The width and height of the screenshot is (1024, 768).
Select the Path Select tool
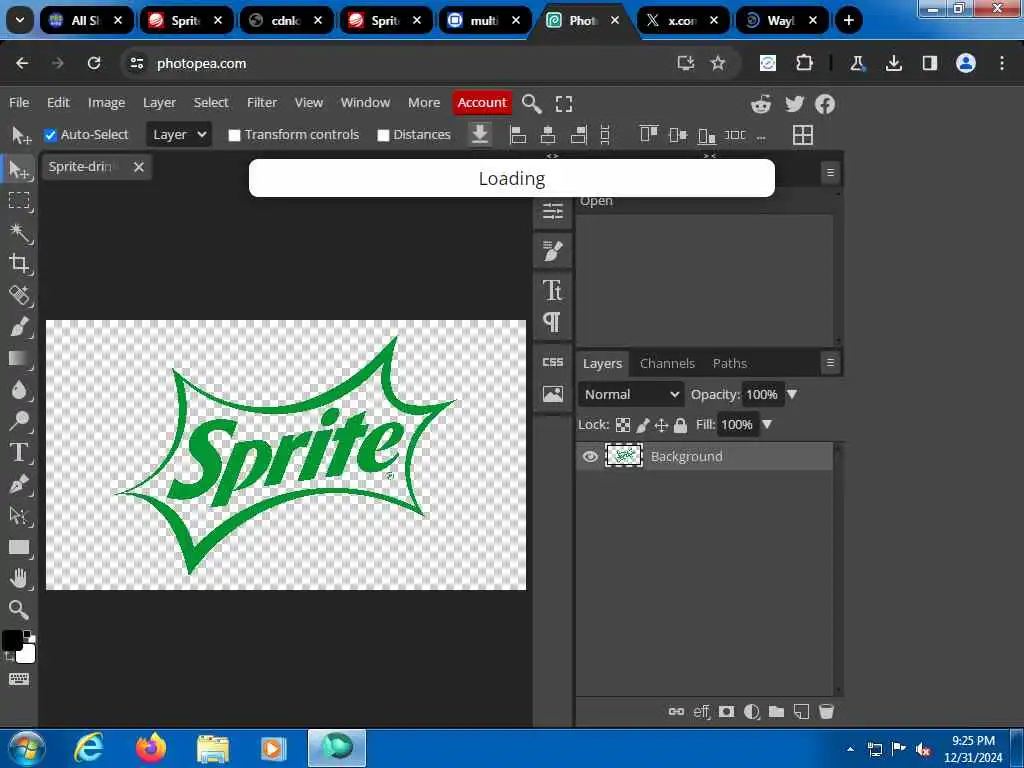pos(19,516)
